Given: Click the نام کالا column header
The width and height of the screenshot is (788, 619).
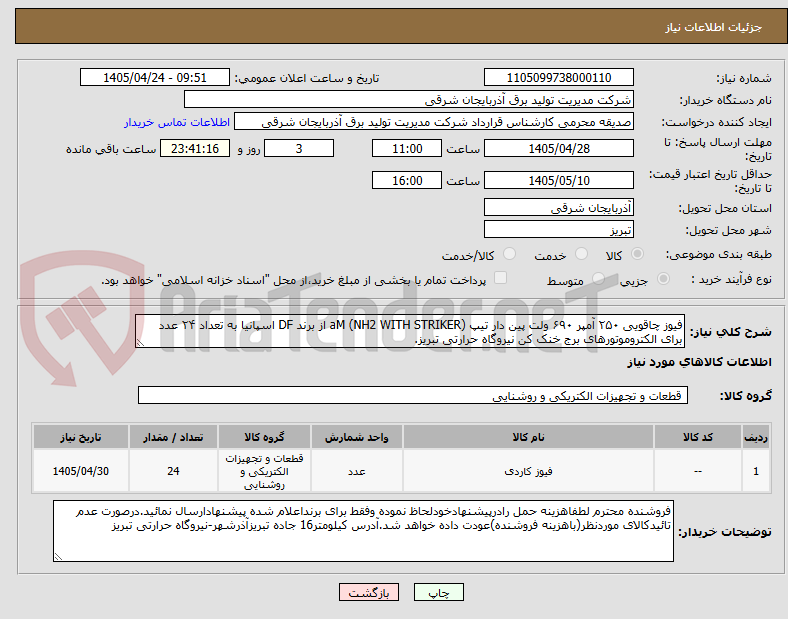Looking at the screenshot, I should (x=528, y=437).
